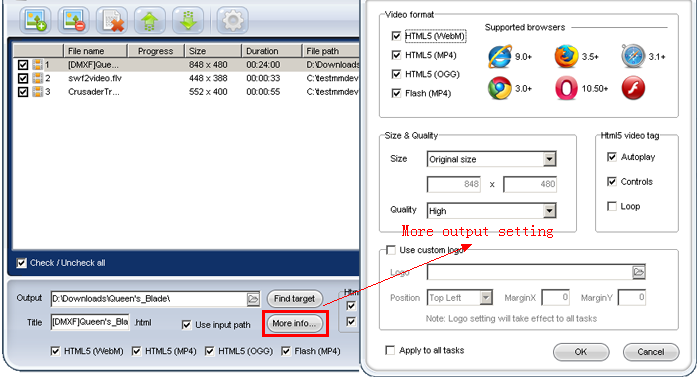Uncheck the CrusaderTr... row checkbox

(23, 92)
